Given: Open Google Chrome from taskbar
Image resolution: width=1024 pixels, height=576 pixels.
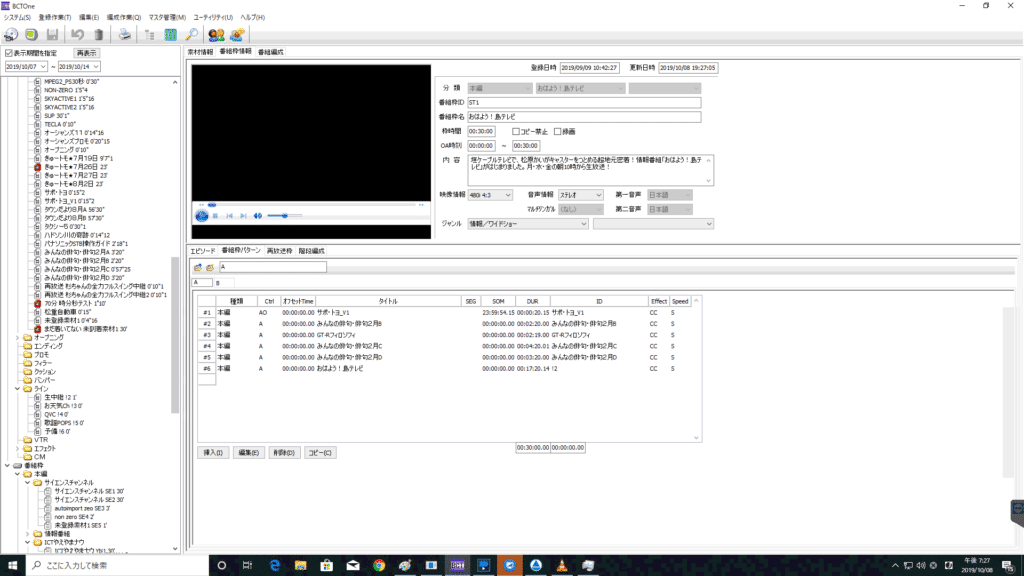Looking at the screenshot, I should [379, 566].
